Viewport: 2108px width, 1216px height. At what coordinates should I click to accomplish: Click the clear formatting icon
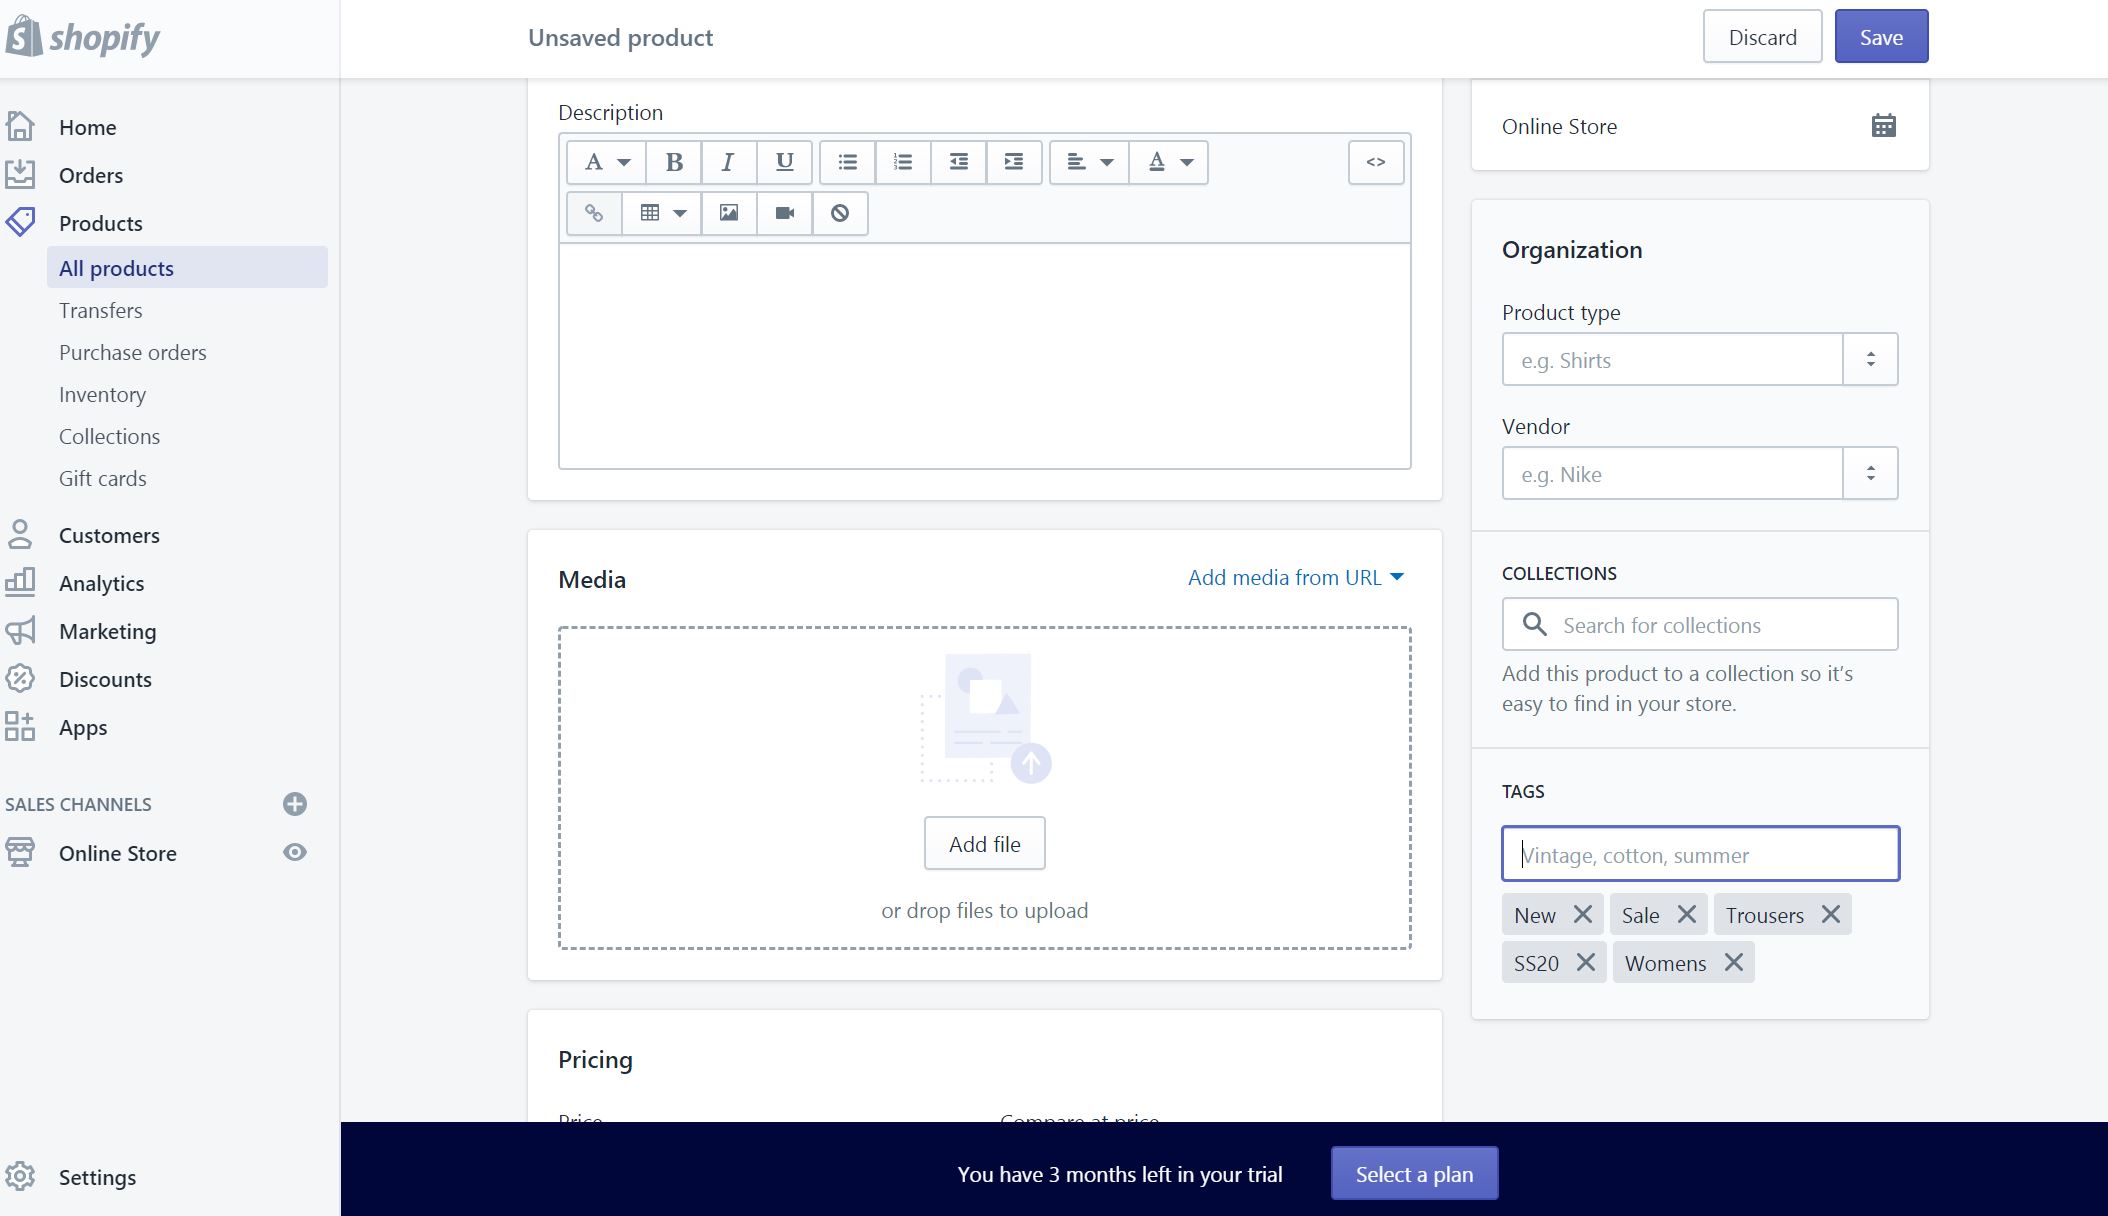pos(840,213)
